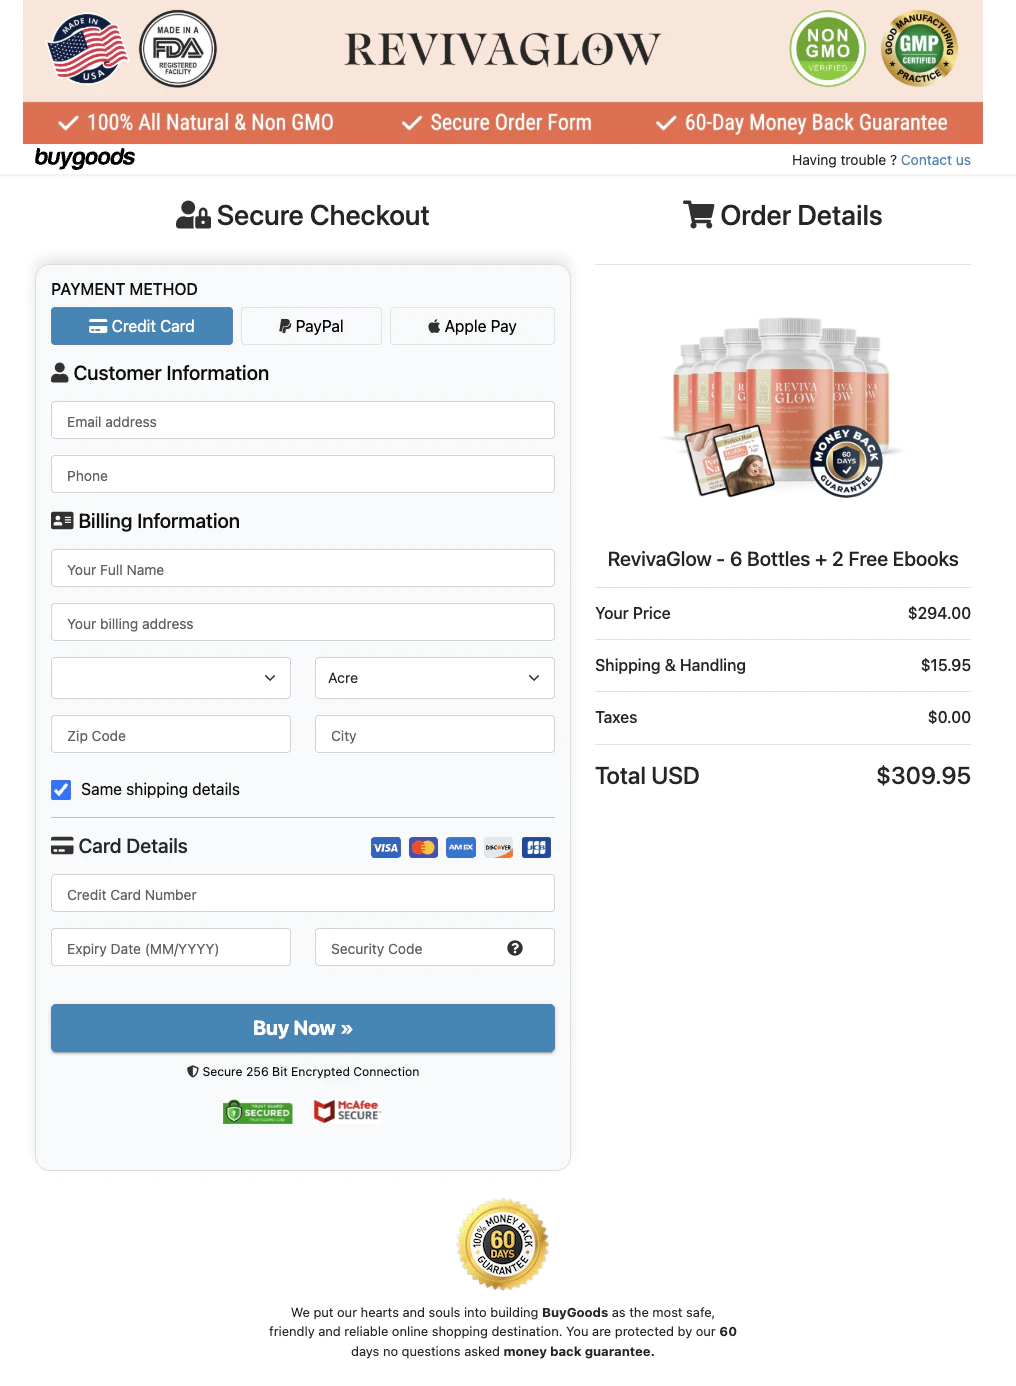This screenshot has height=1386, width=1016.
Task: Click the Visa card icon
Action: [386, 848]
